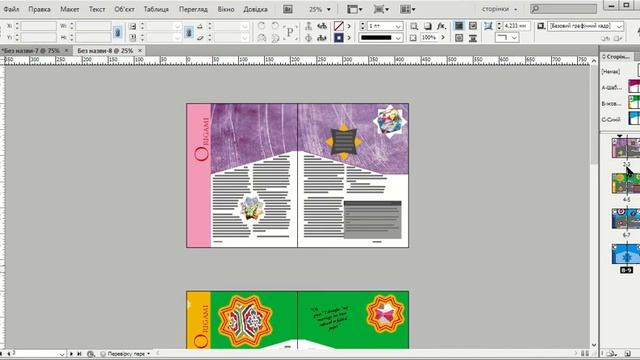Expand the stroke swatch options arrow
Image resolution: width=640 pixels, height=360 pixels.
pyautogui.click(x=349, y=38)
